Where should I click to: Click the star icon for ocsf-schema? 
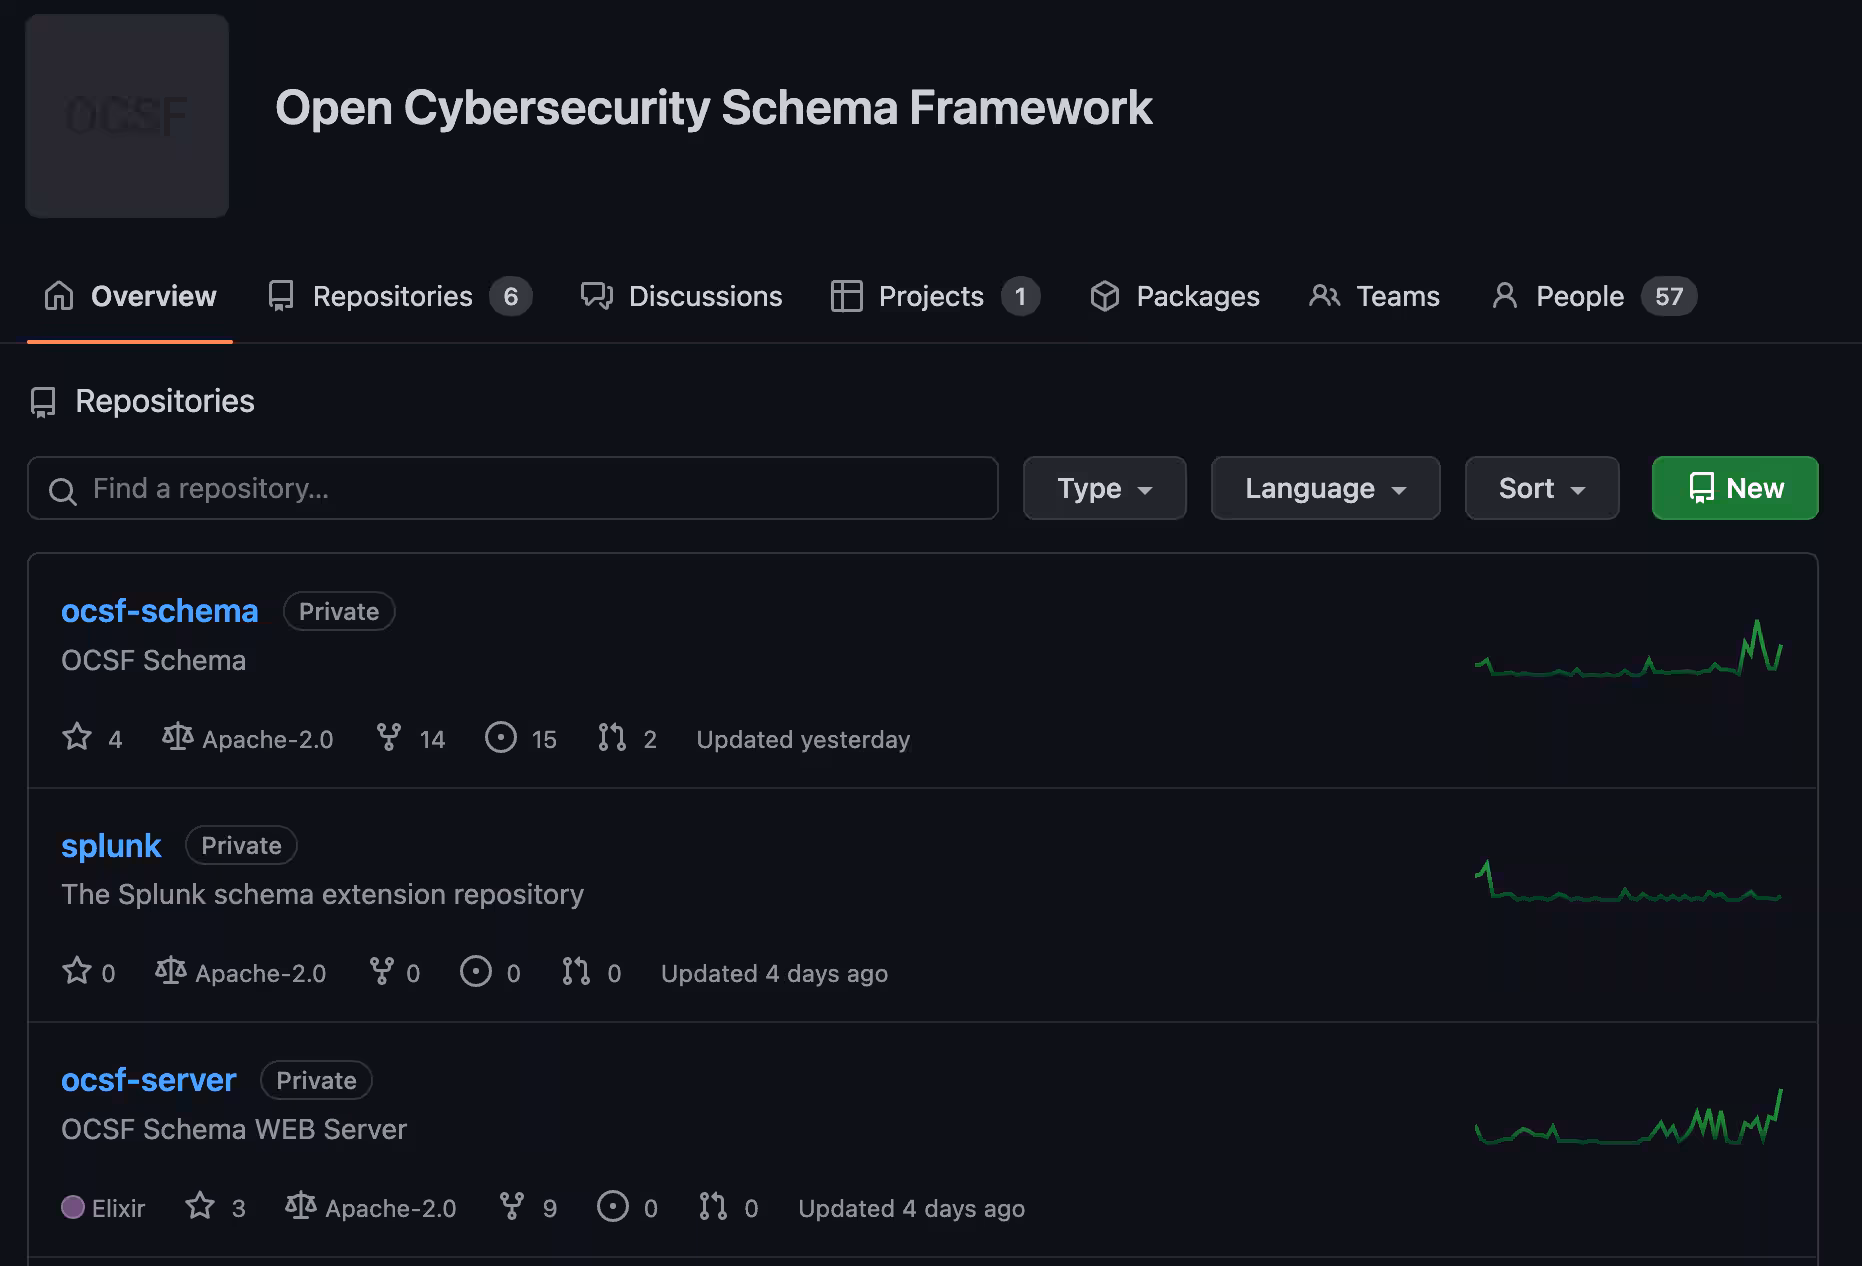click(77, 738)
